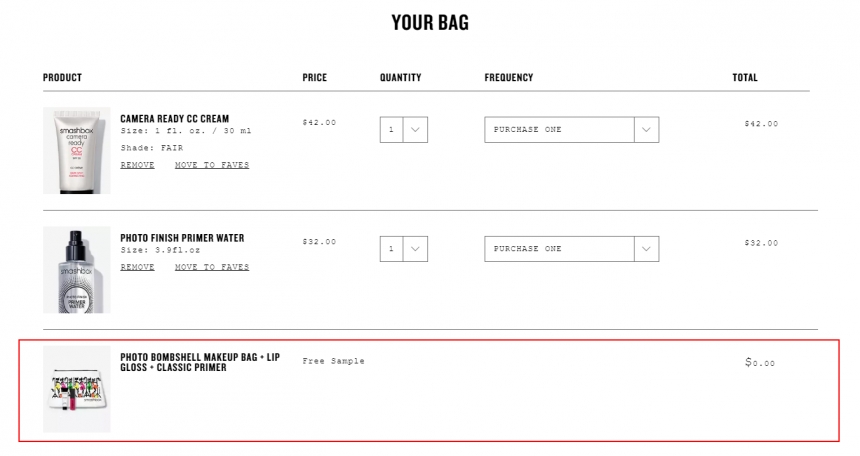Screen dimensions: 860x456
Task: Click the Camera Ready CC Cream title
Action: point(174,119)
